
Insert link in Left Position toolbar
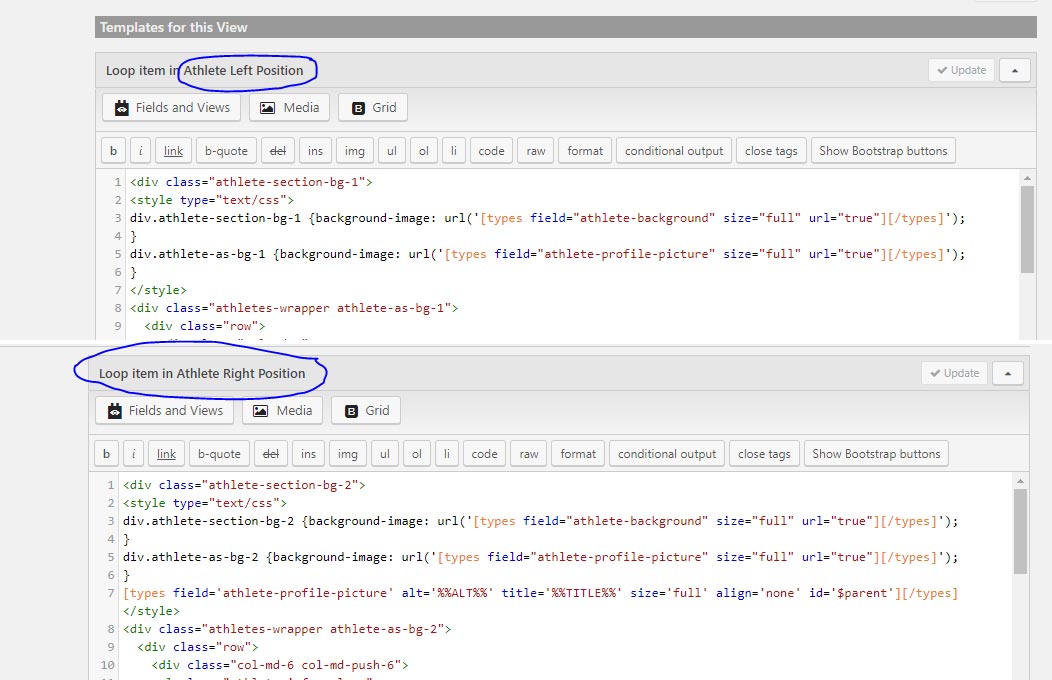174,151
